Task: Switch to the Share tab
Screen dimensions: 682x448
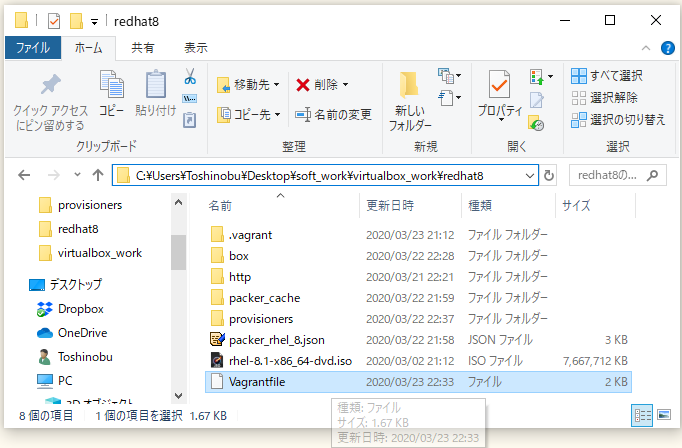Action: pos(143,48)
